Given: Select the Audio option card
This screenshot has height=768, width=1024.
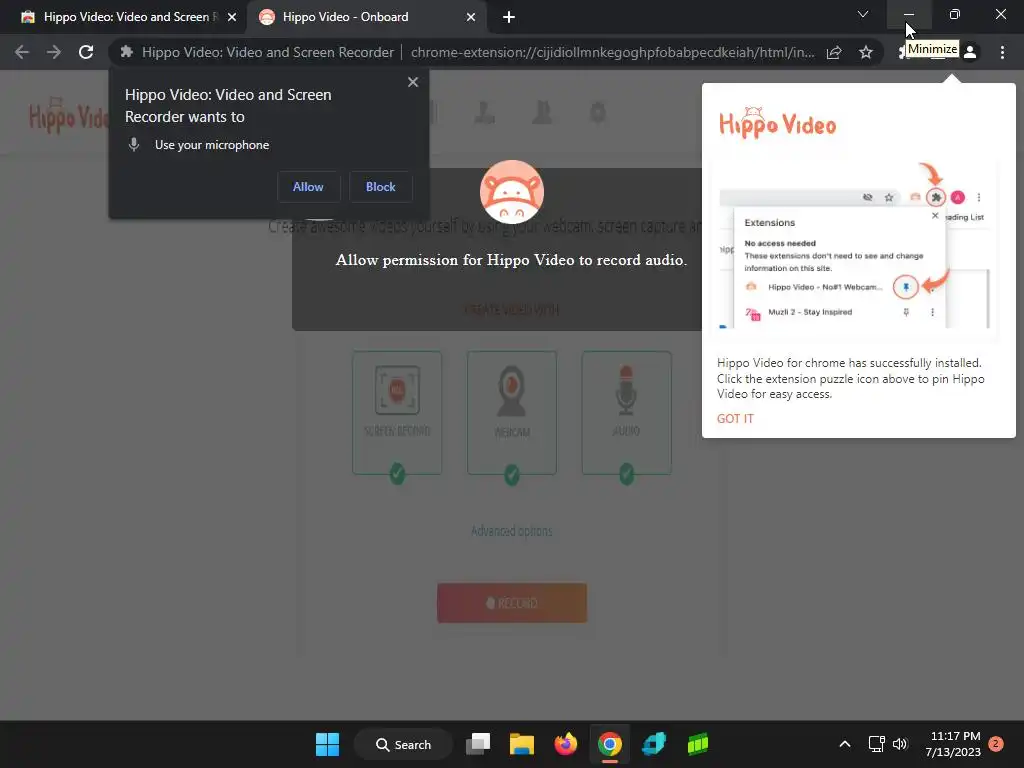Looking at the screenshot, I should (626, 413).
